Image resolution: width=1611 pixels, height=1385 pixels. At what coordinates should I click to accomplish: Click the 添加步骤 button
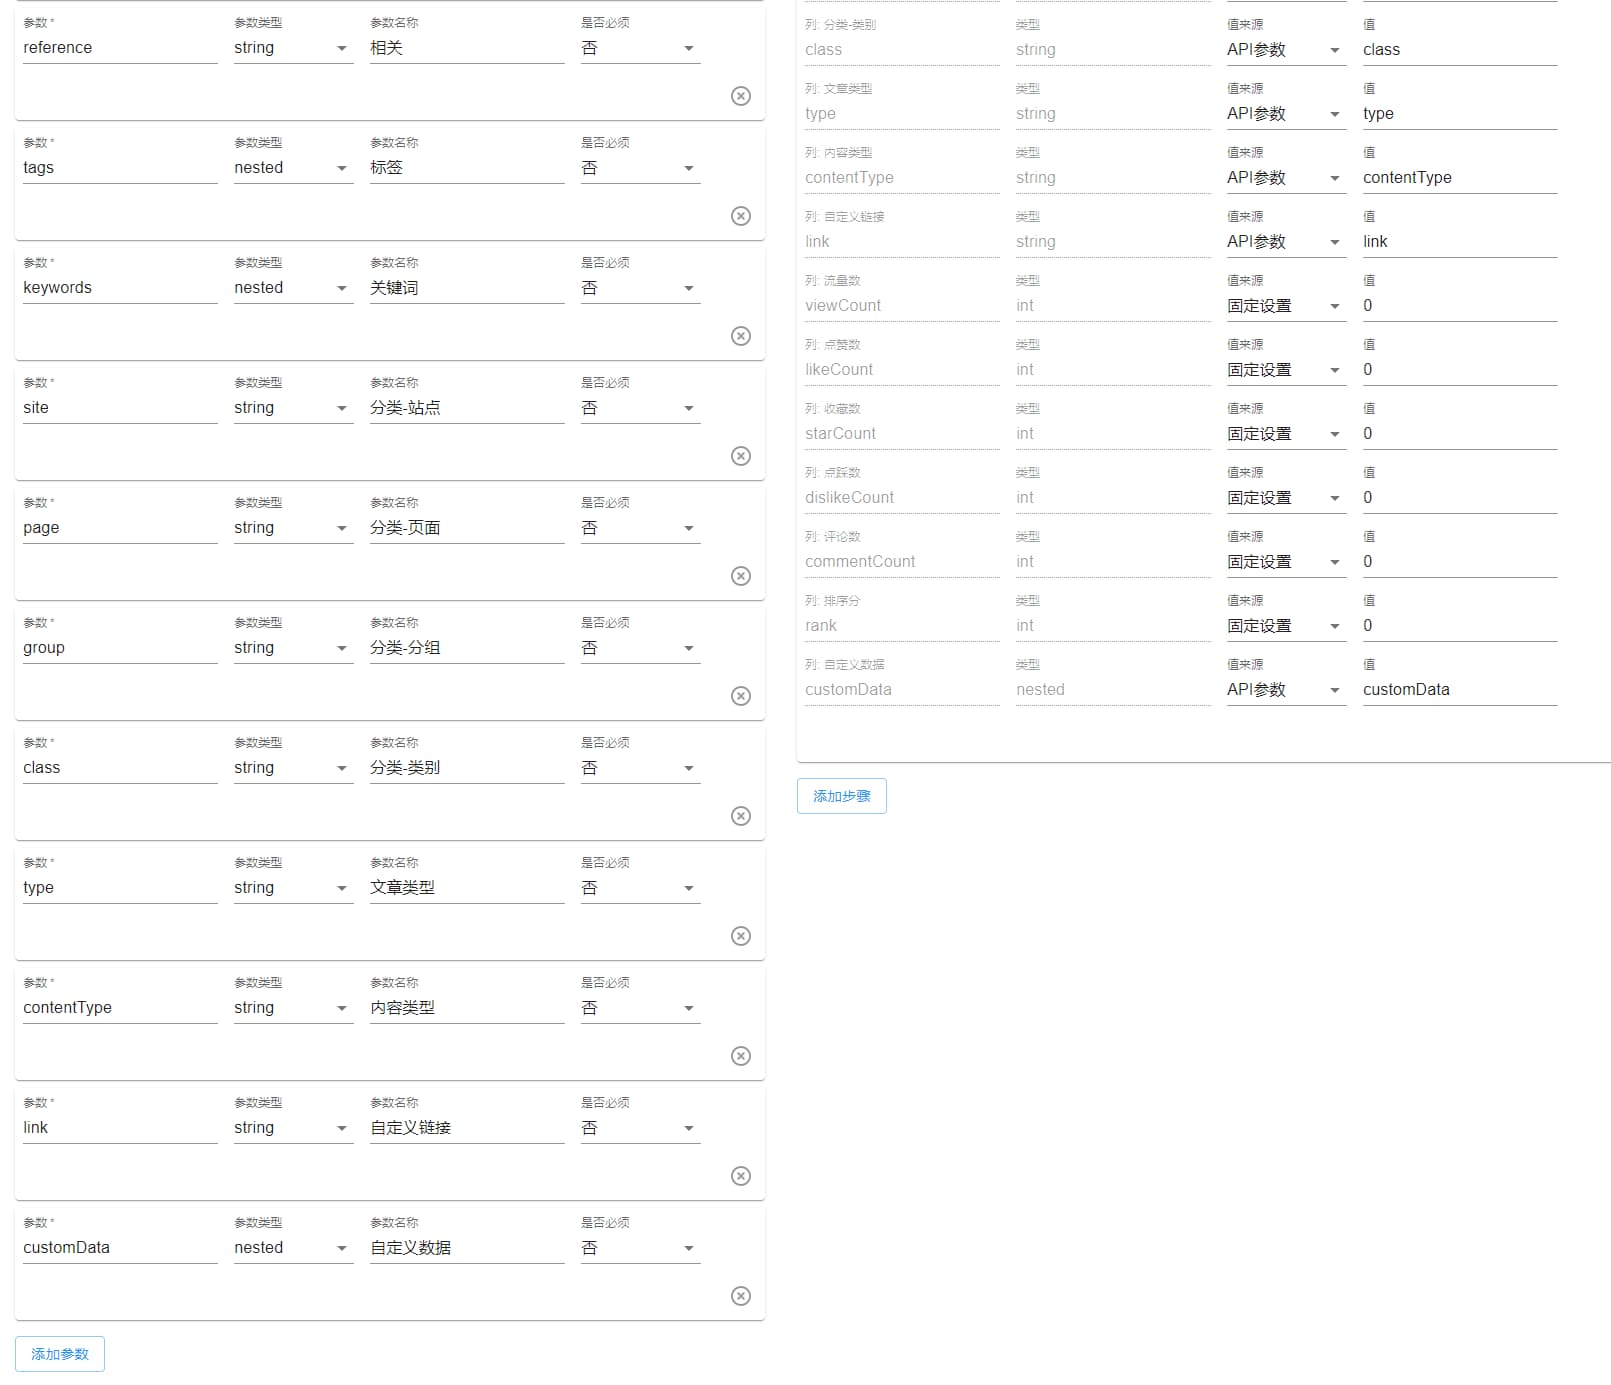click(x=841, y=796)
